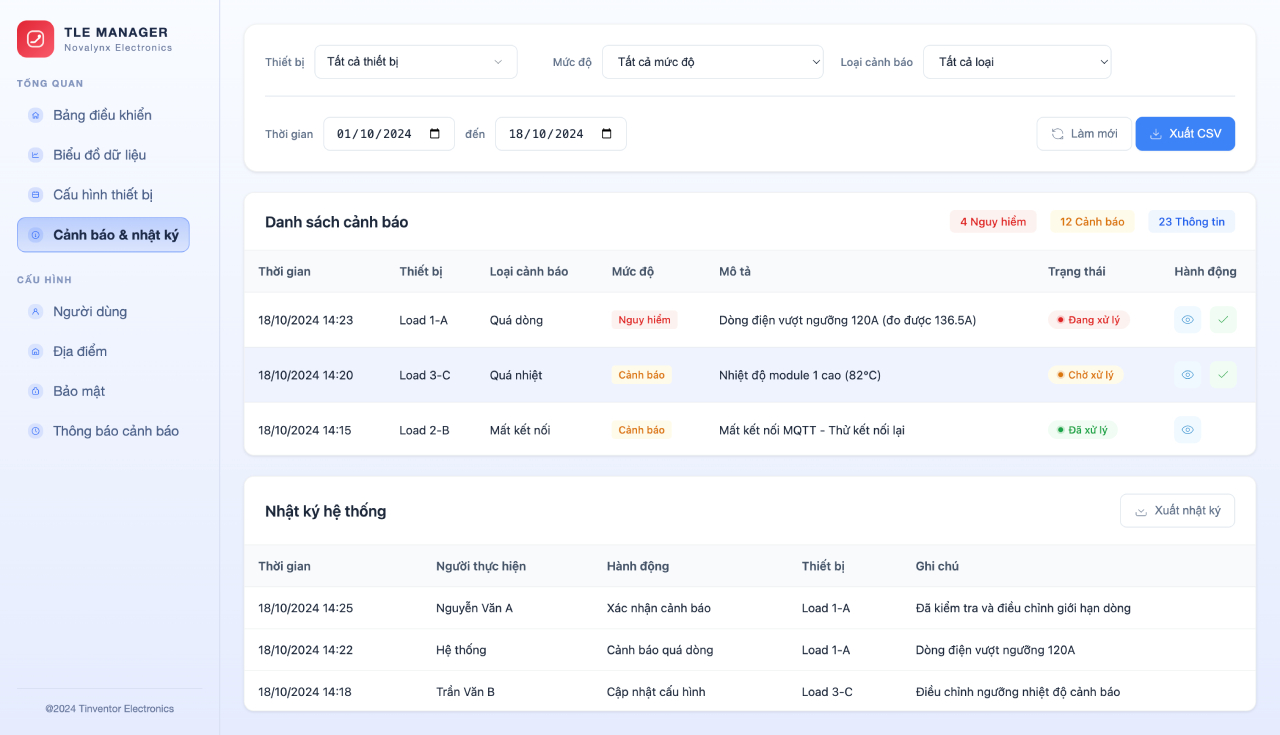Click the Làm mới refresh button
This screenshot has height=735, width=1280.
click(x=1084, y=134)
